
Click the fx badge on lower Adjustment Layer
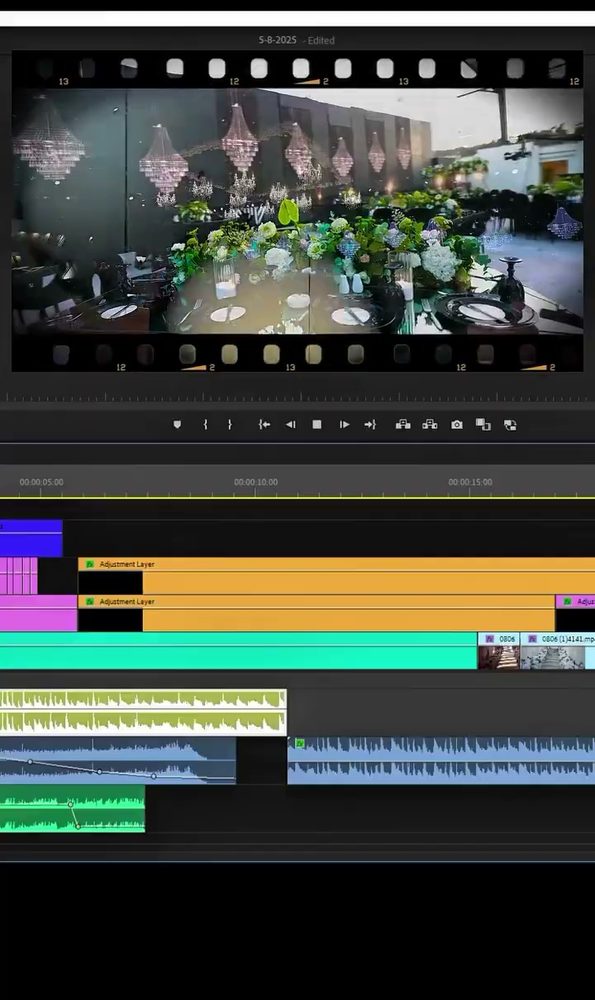click(x=90, y=601)
